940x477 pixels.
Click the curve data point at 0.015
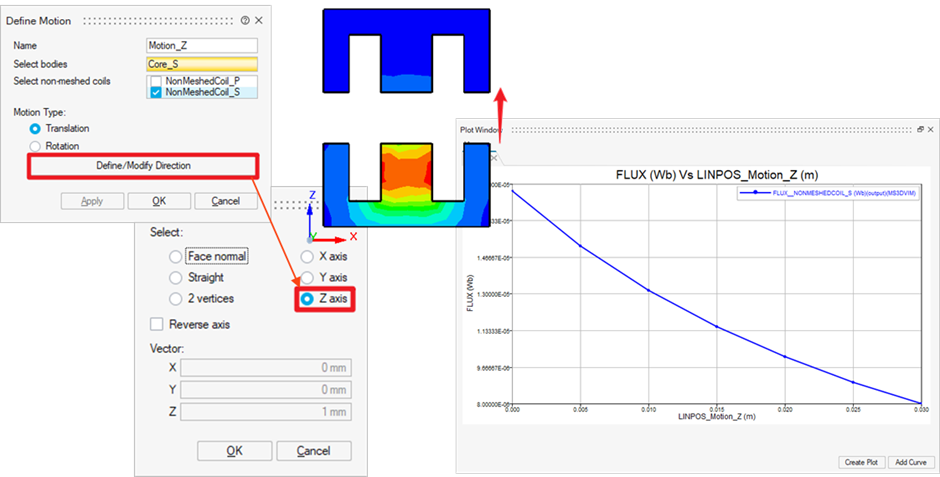[x=717, y=327]
